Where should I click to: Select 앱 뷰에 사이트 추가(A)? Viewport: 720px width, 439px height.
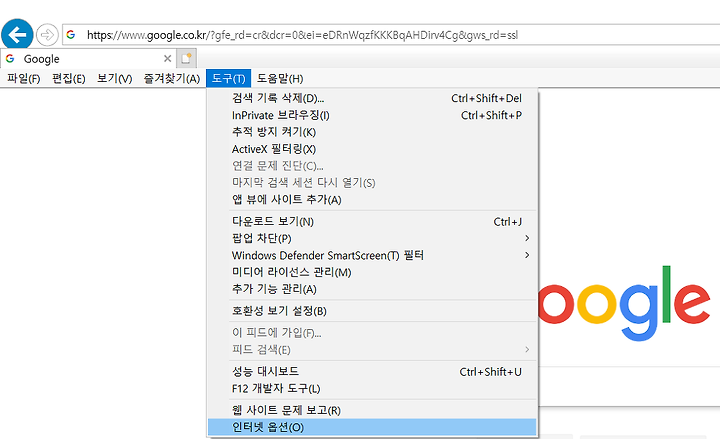click(372, 200)
